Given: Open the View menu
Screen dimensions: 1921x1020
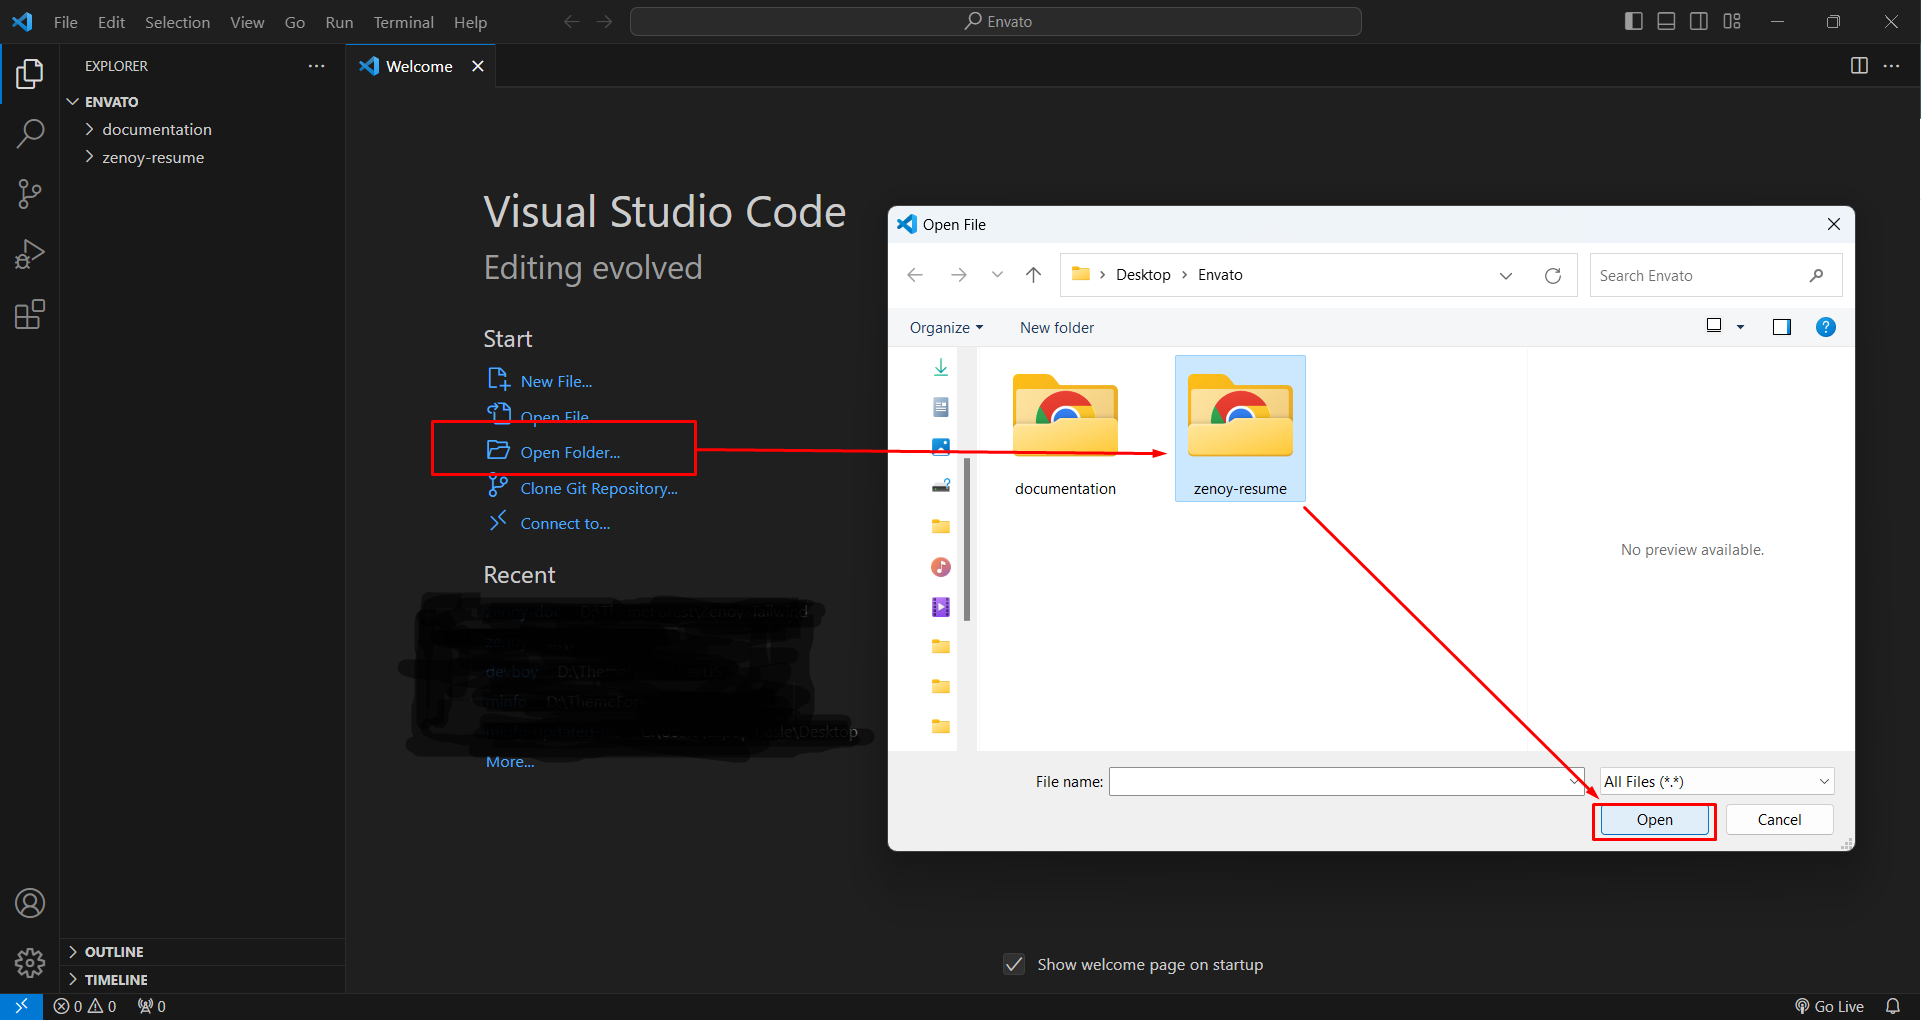Looking at the screenshot, I should tap(247, 22).
